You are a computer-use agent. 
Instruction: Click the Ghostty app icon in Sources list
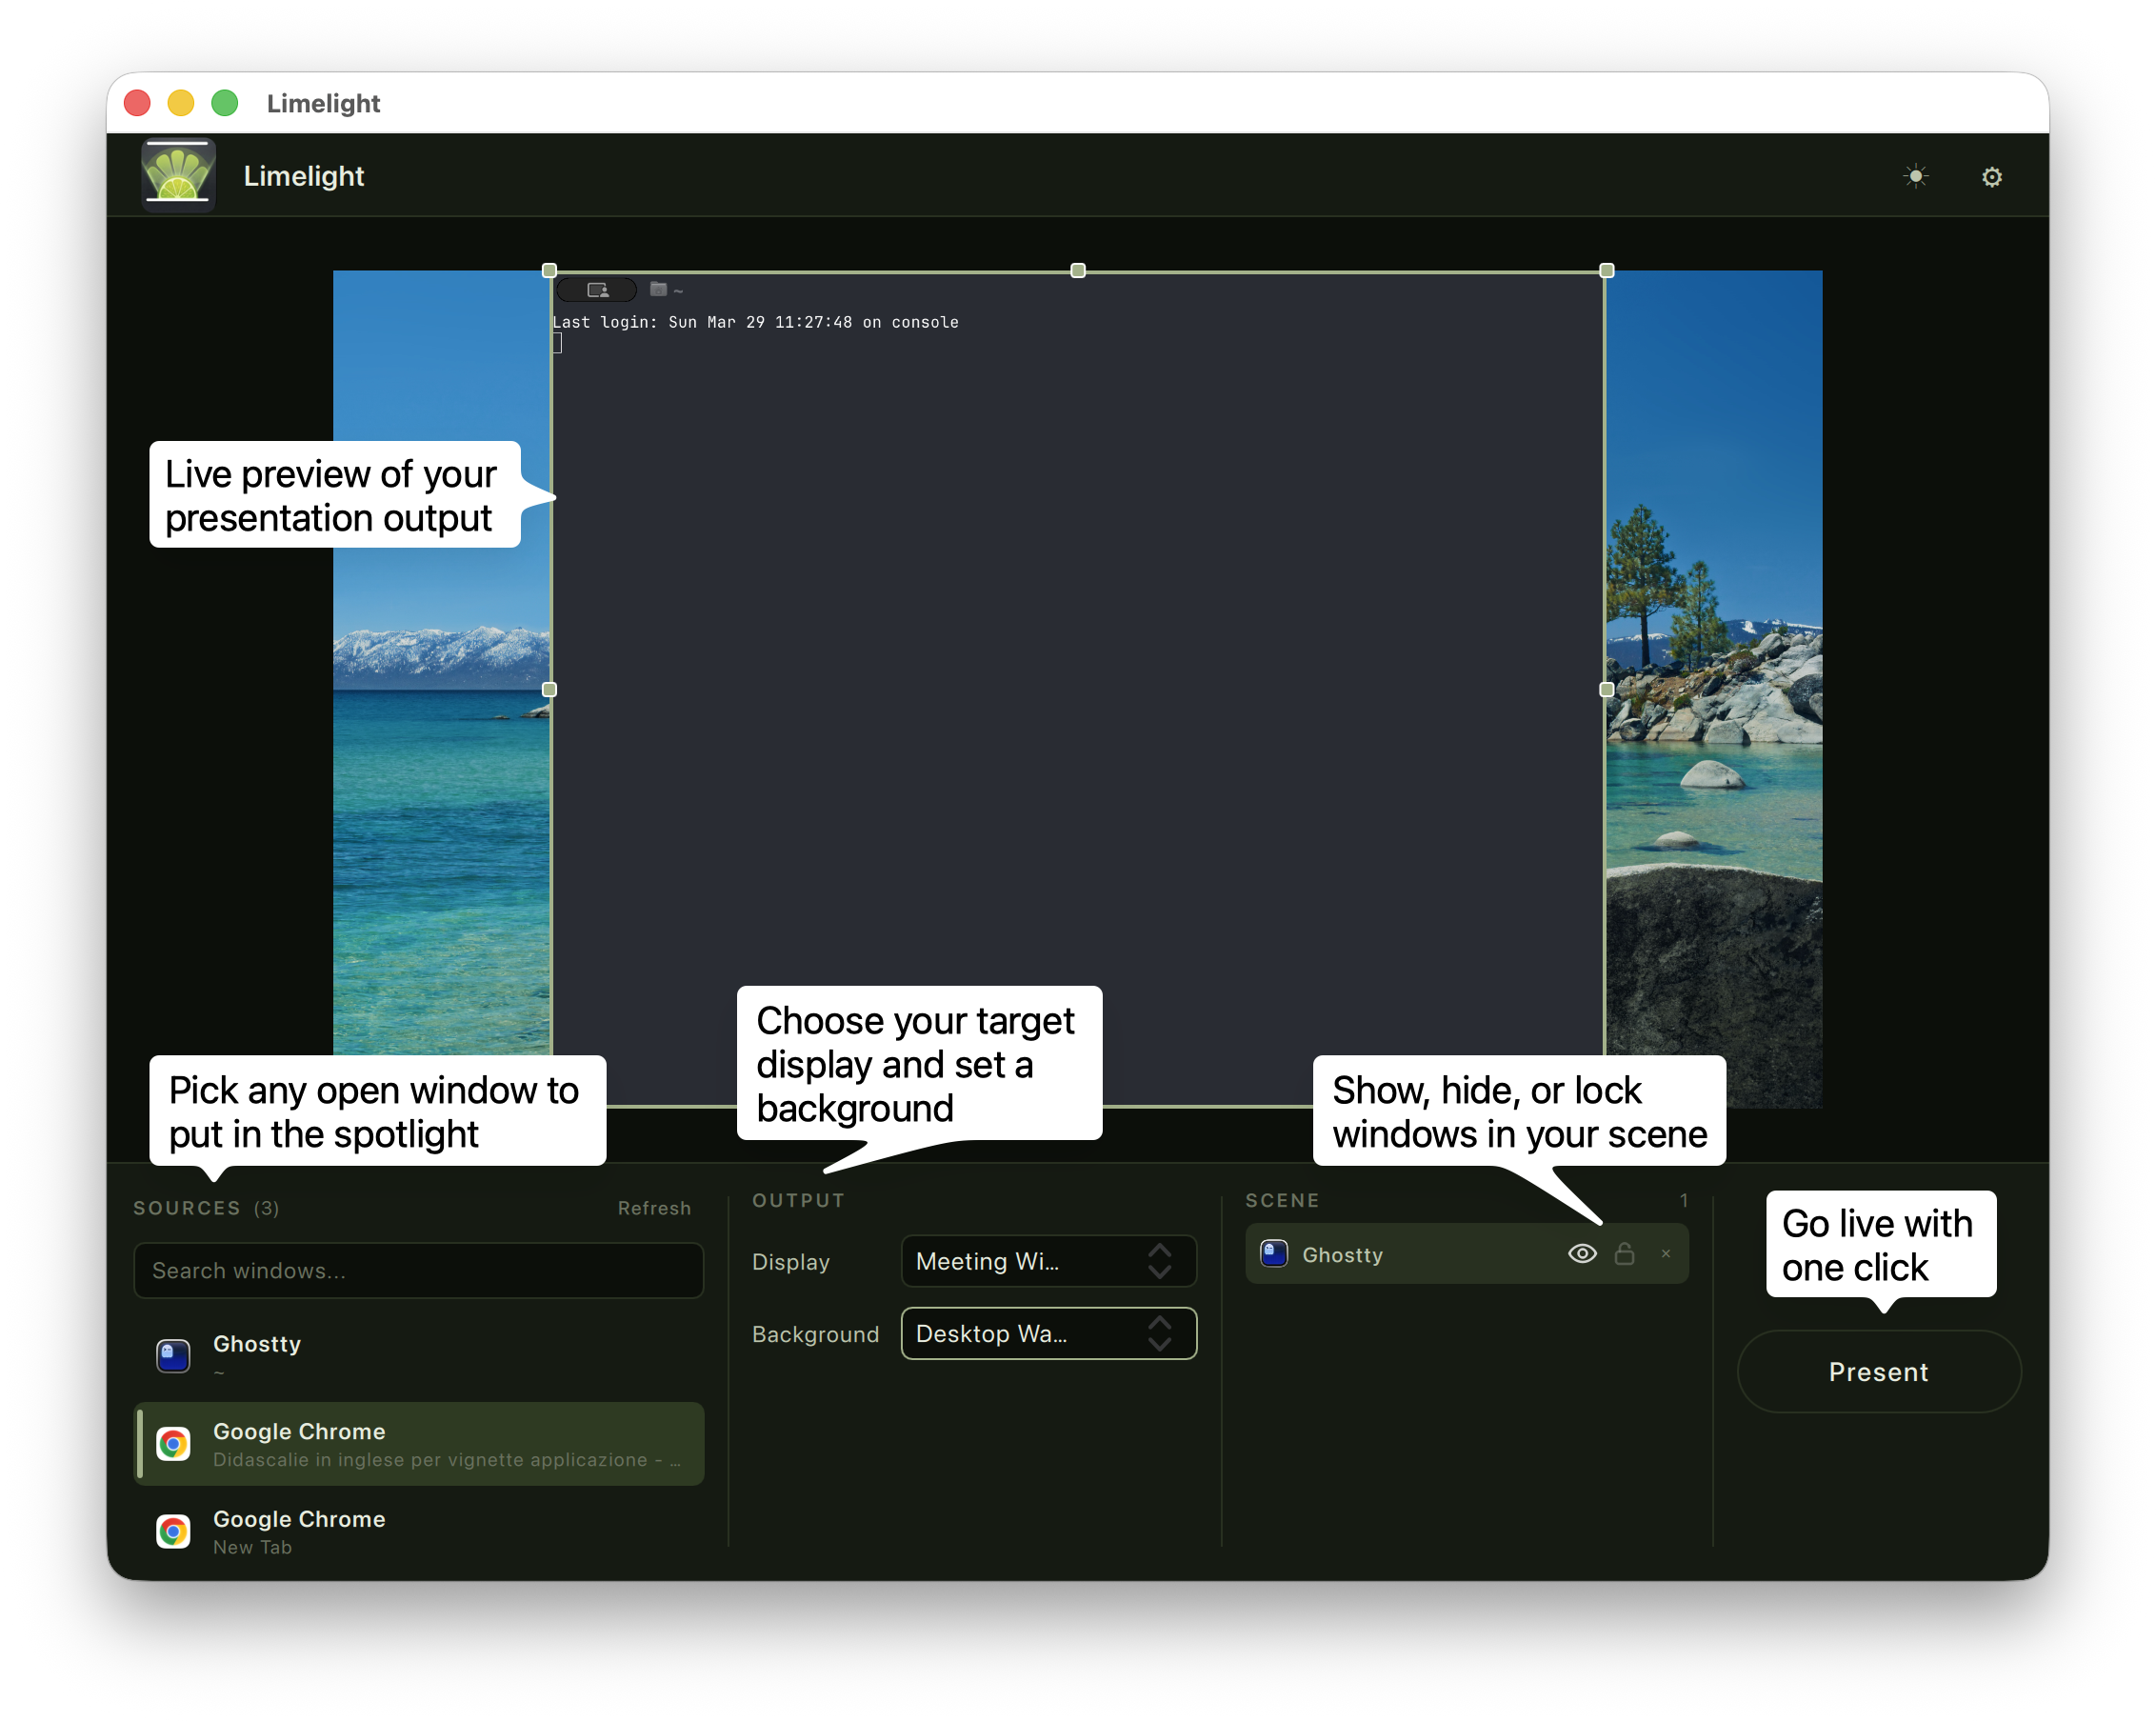point(173,1355)
